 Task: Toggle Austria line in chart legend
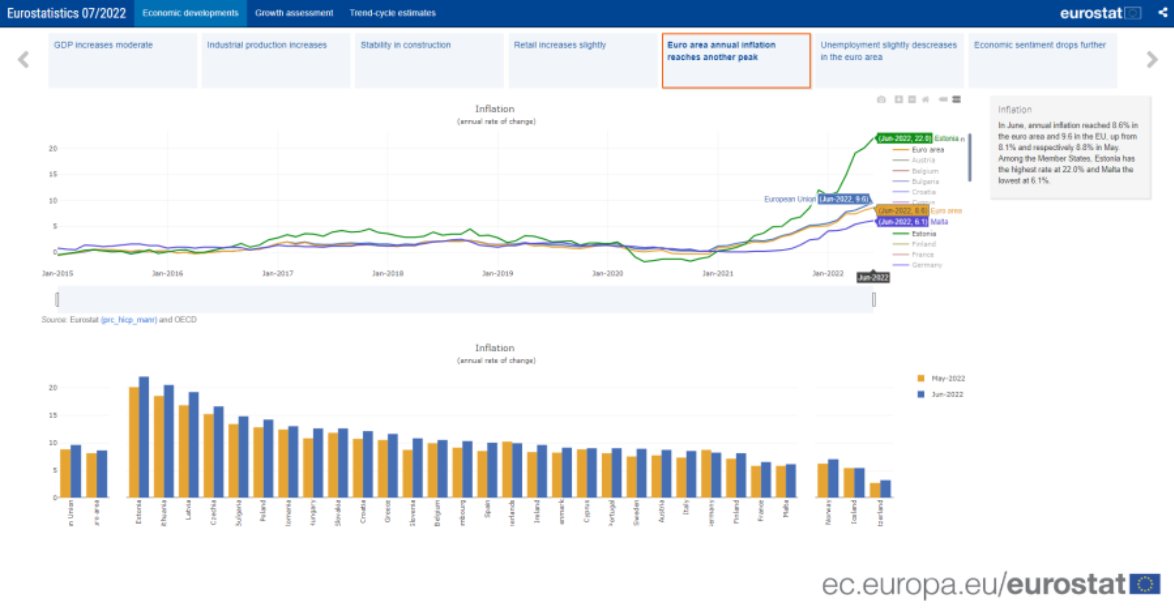913,160
